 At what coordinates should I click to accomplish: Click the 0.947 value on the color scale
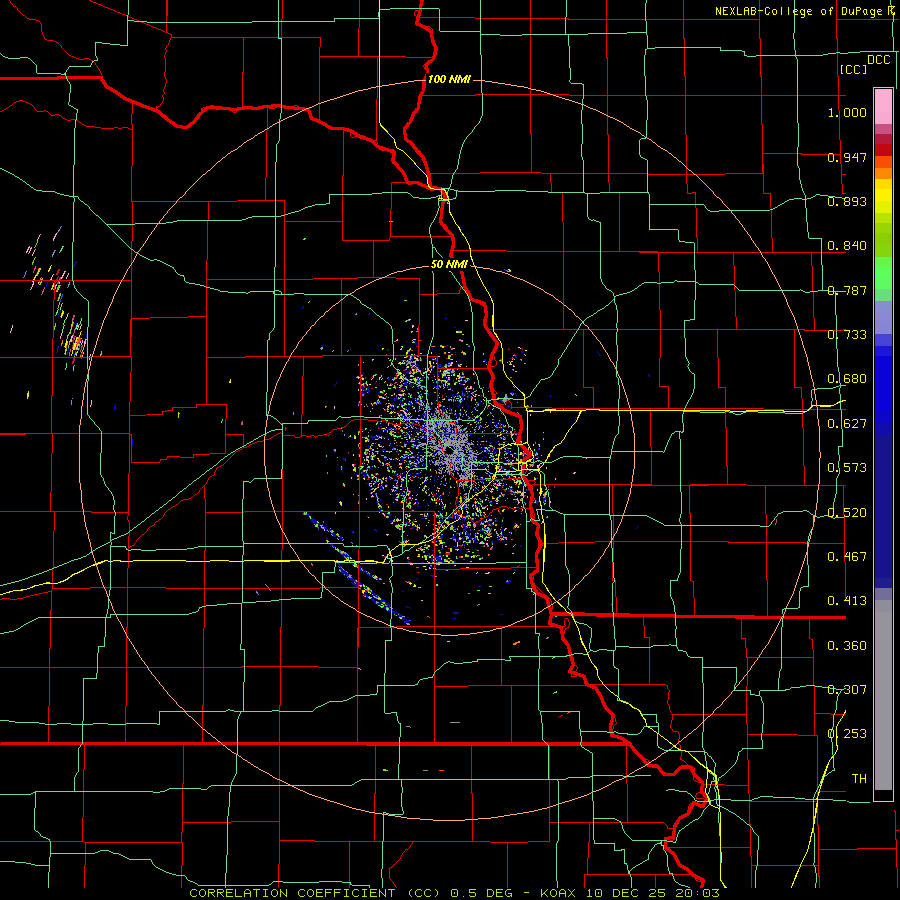(847, 157)
